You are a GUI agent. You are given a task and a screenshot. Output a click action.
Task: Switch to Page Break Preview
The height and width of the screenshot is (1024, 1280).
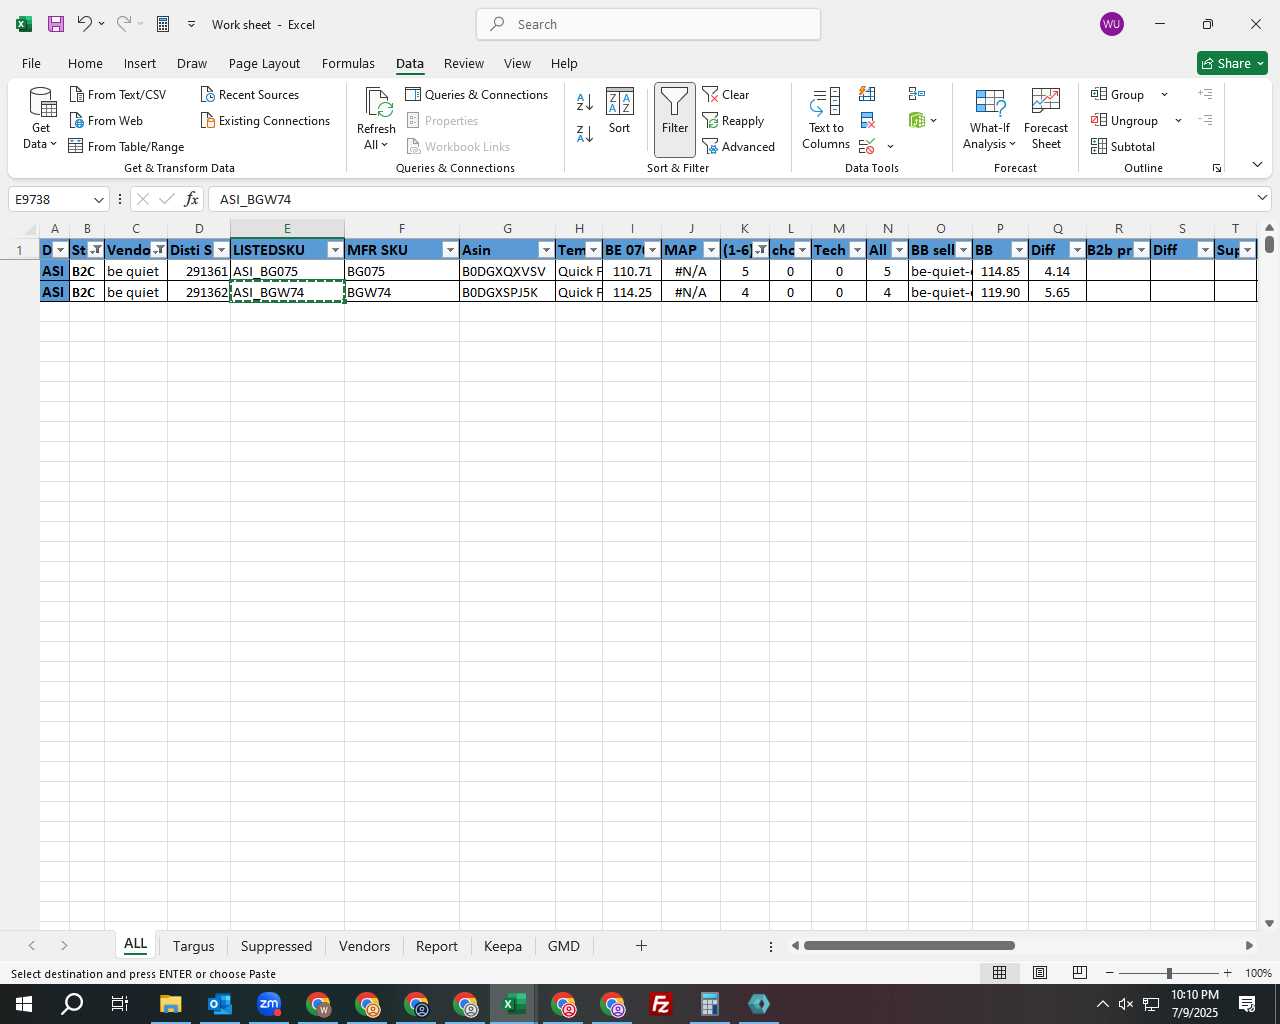1080,973
